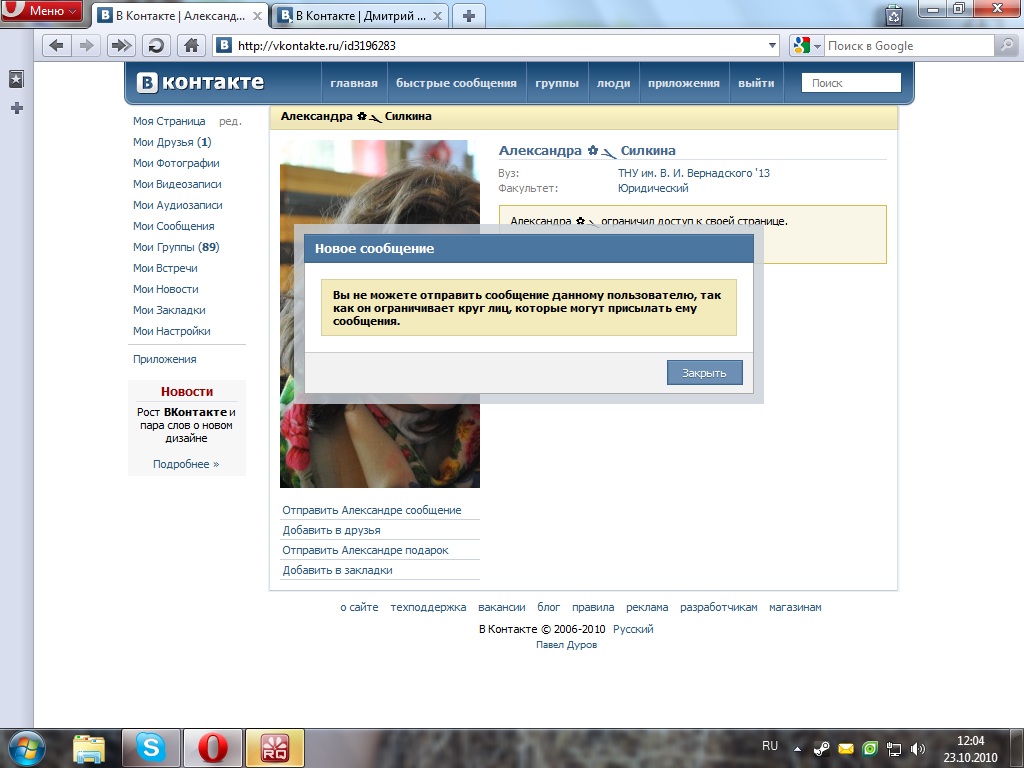Image resolution: width=1024 pixels, height=768 pixels.
Task: Click Отправить Александре сообщение
Action: click(x=372, y=510)
